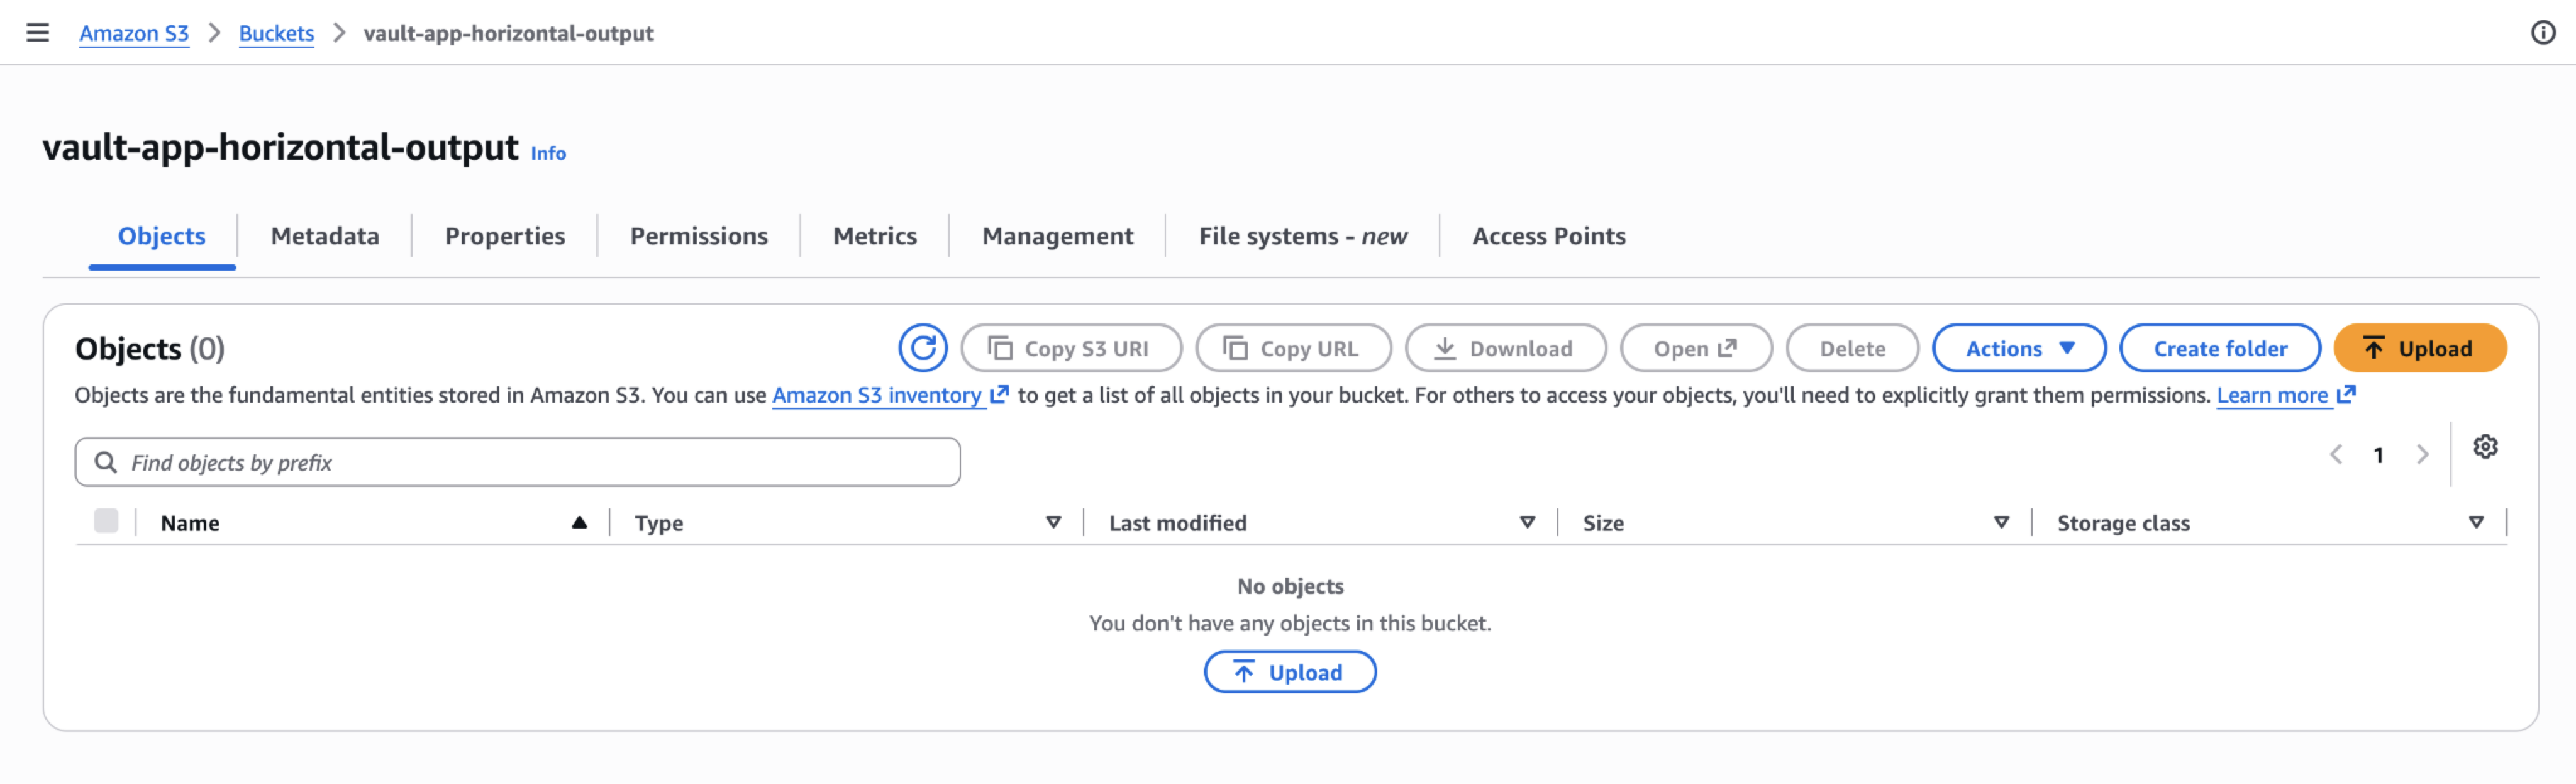Click the Copy URL button
The image size is (2576, 784).
click(1293, 348)
